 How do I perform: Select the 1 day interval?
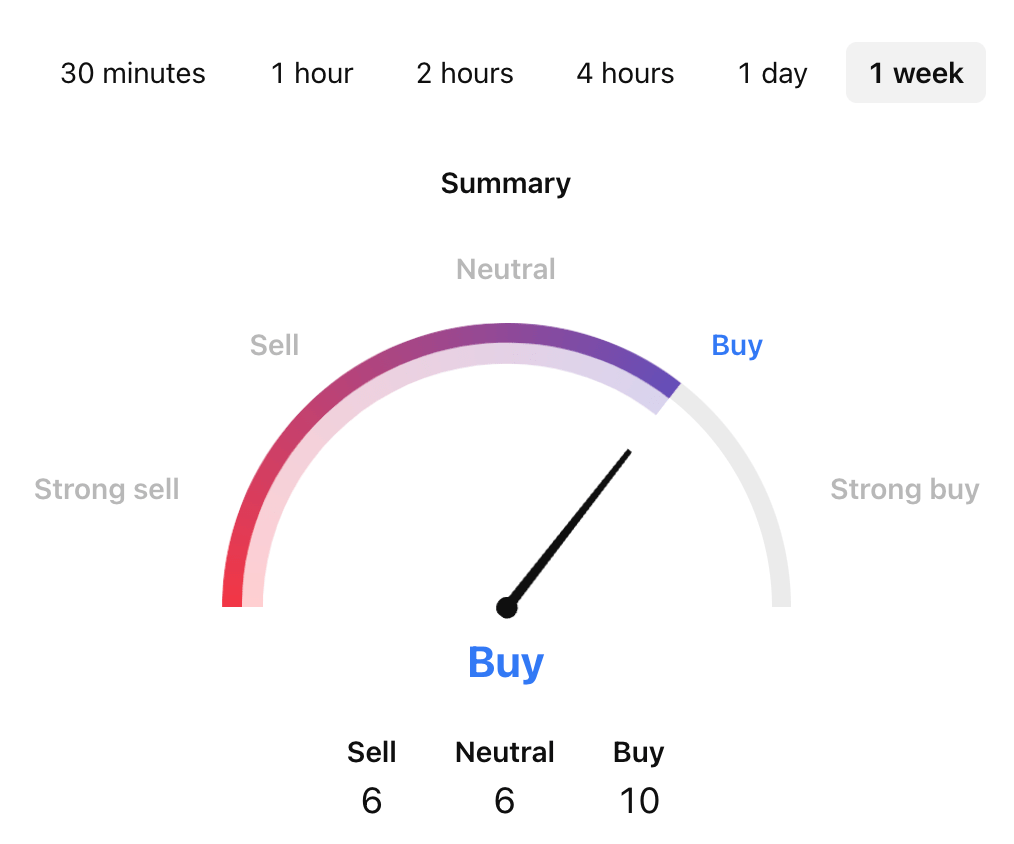772,73
